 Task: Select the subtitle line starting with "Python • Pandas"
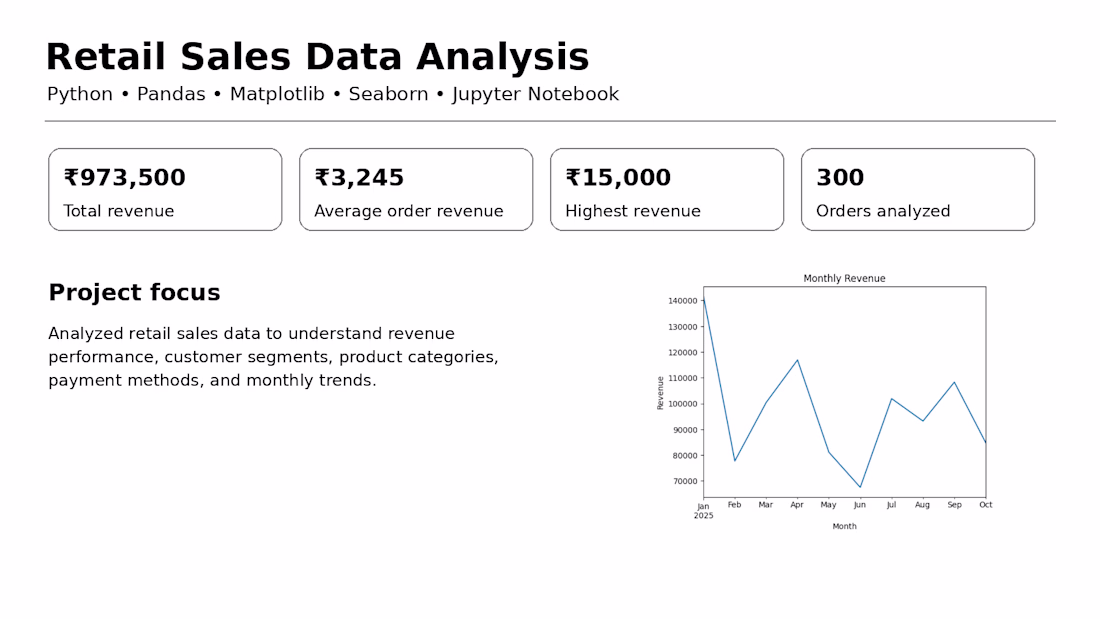click(333, 94)
